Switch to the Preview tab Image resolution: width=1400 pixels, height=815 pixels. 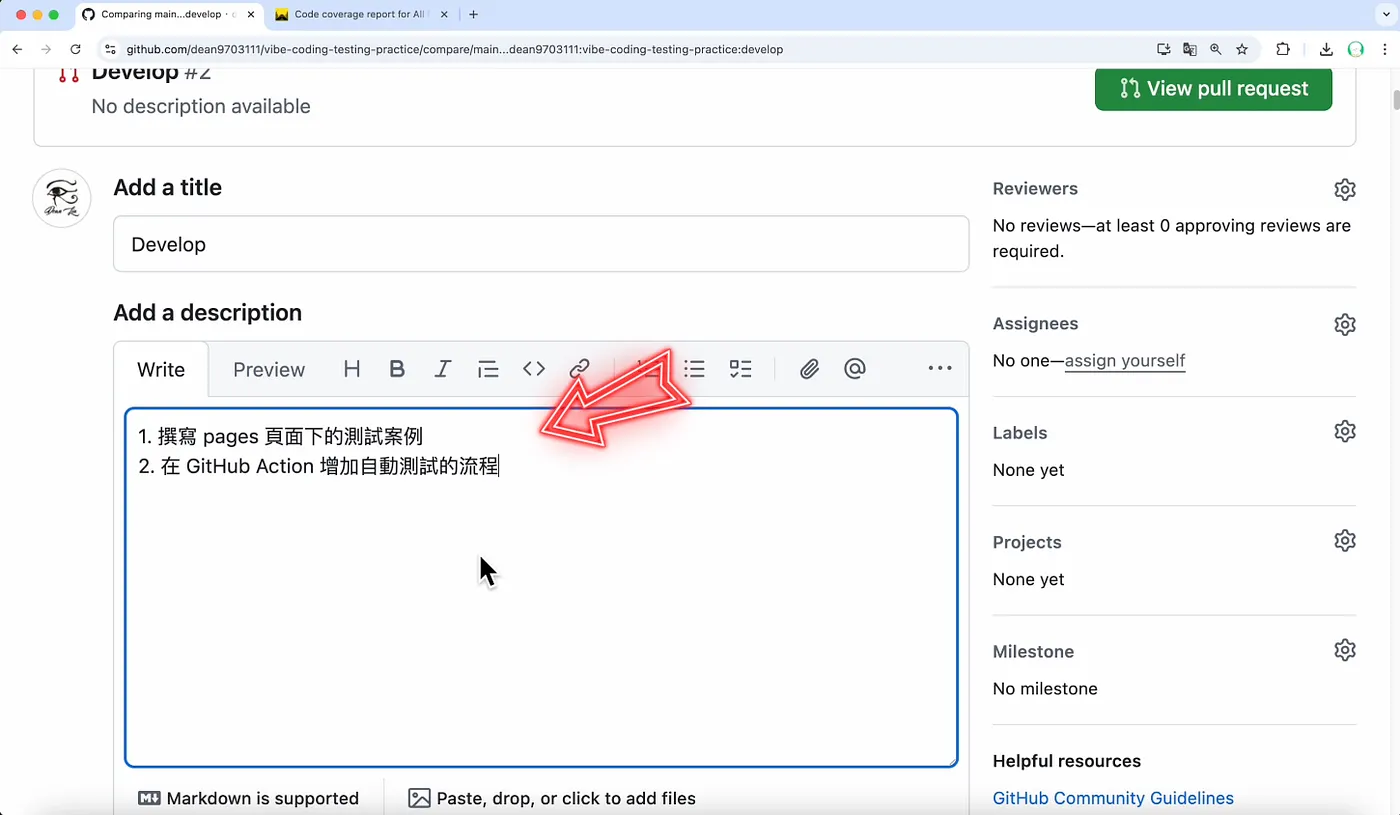(269, 370)
